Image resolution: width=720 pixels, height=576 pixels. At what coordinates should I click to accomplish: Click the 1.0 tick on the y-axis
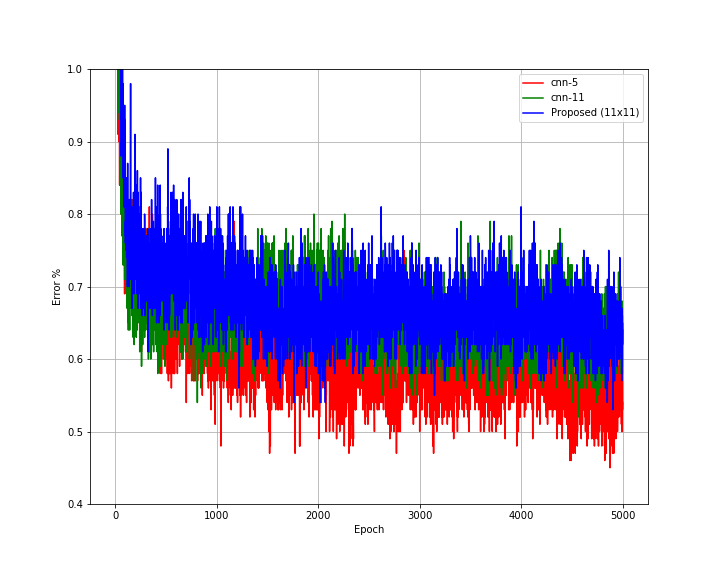[75, 69]
